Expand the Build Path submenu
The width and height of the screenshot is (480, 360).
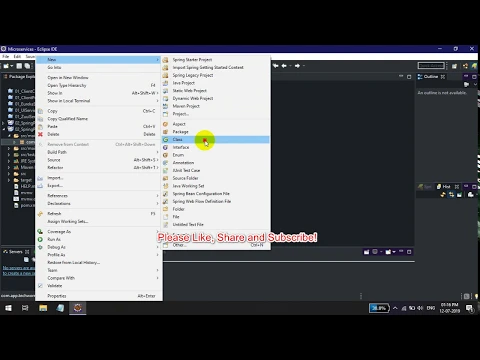(x=99, y=152)
